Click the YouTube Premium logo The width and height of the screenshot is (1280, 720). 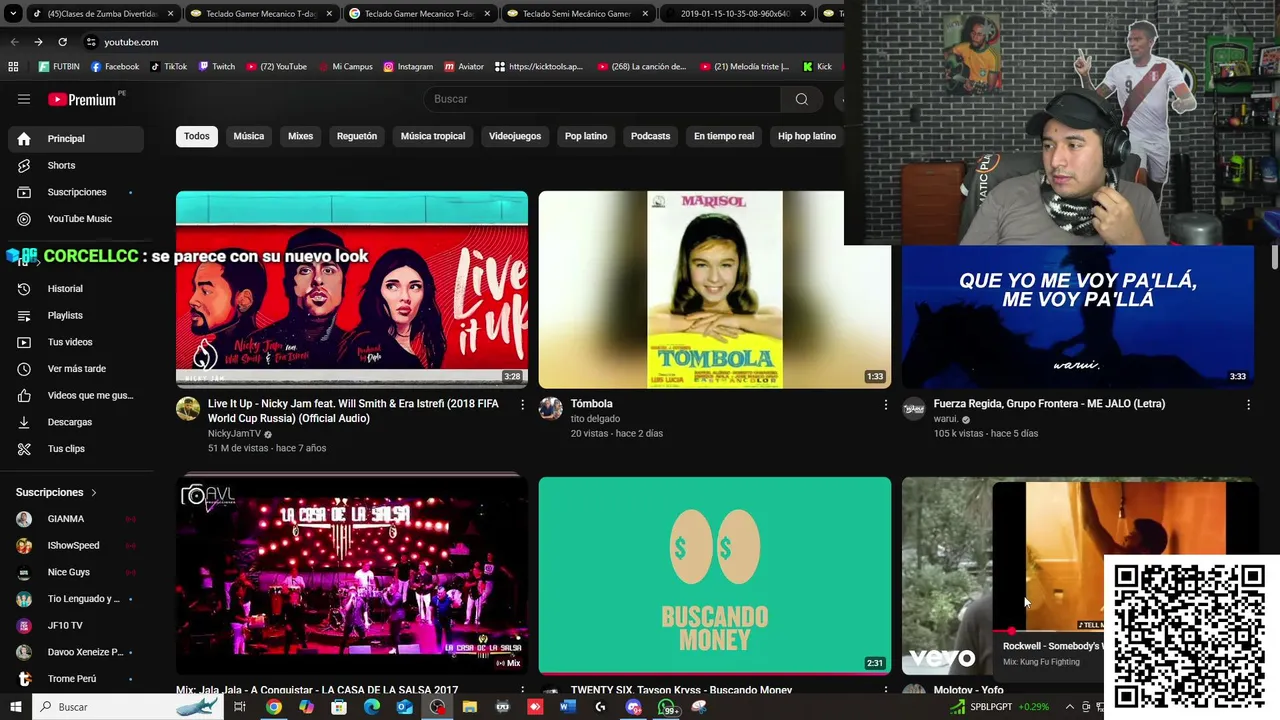click(82, 99)
